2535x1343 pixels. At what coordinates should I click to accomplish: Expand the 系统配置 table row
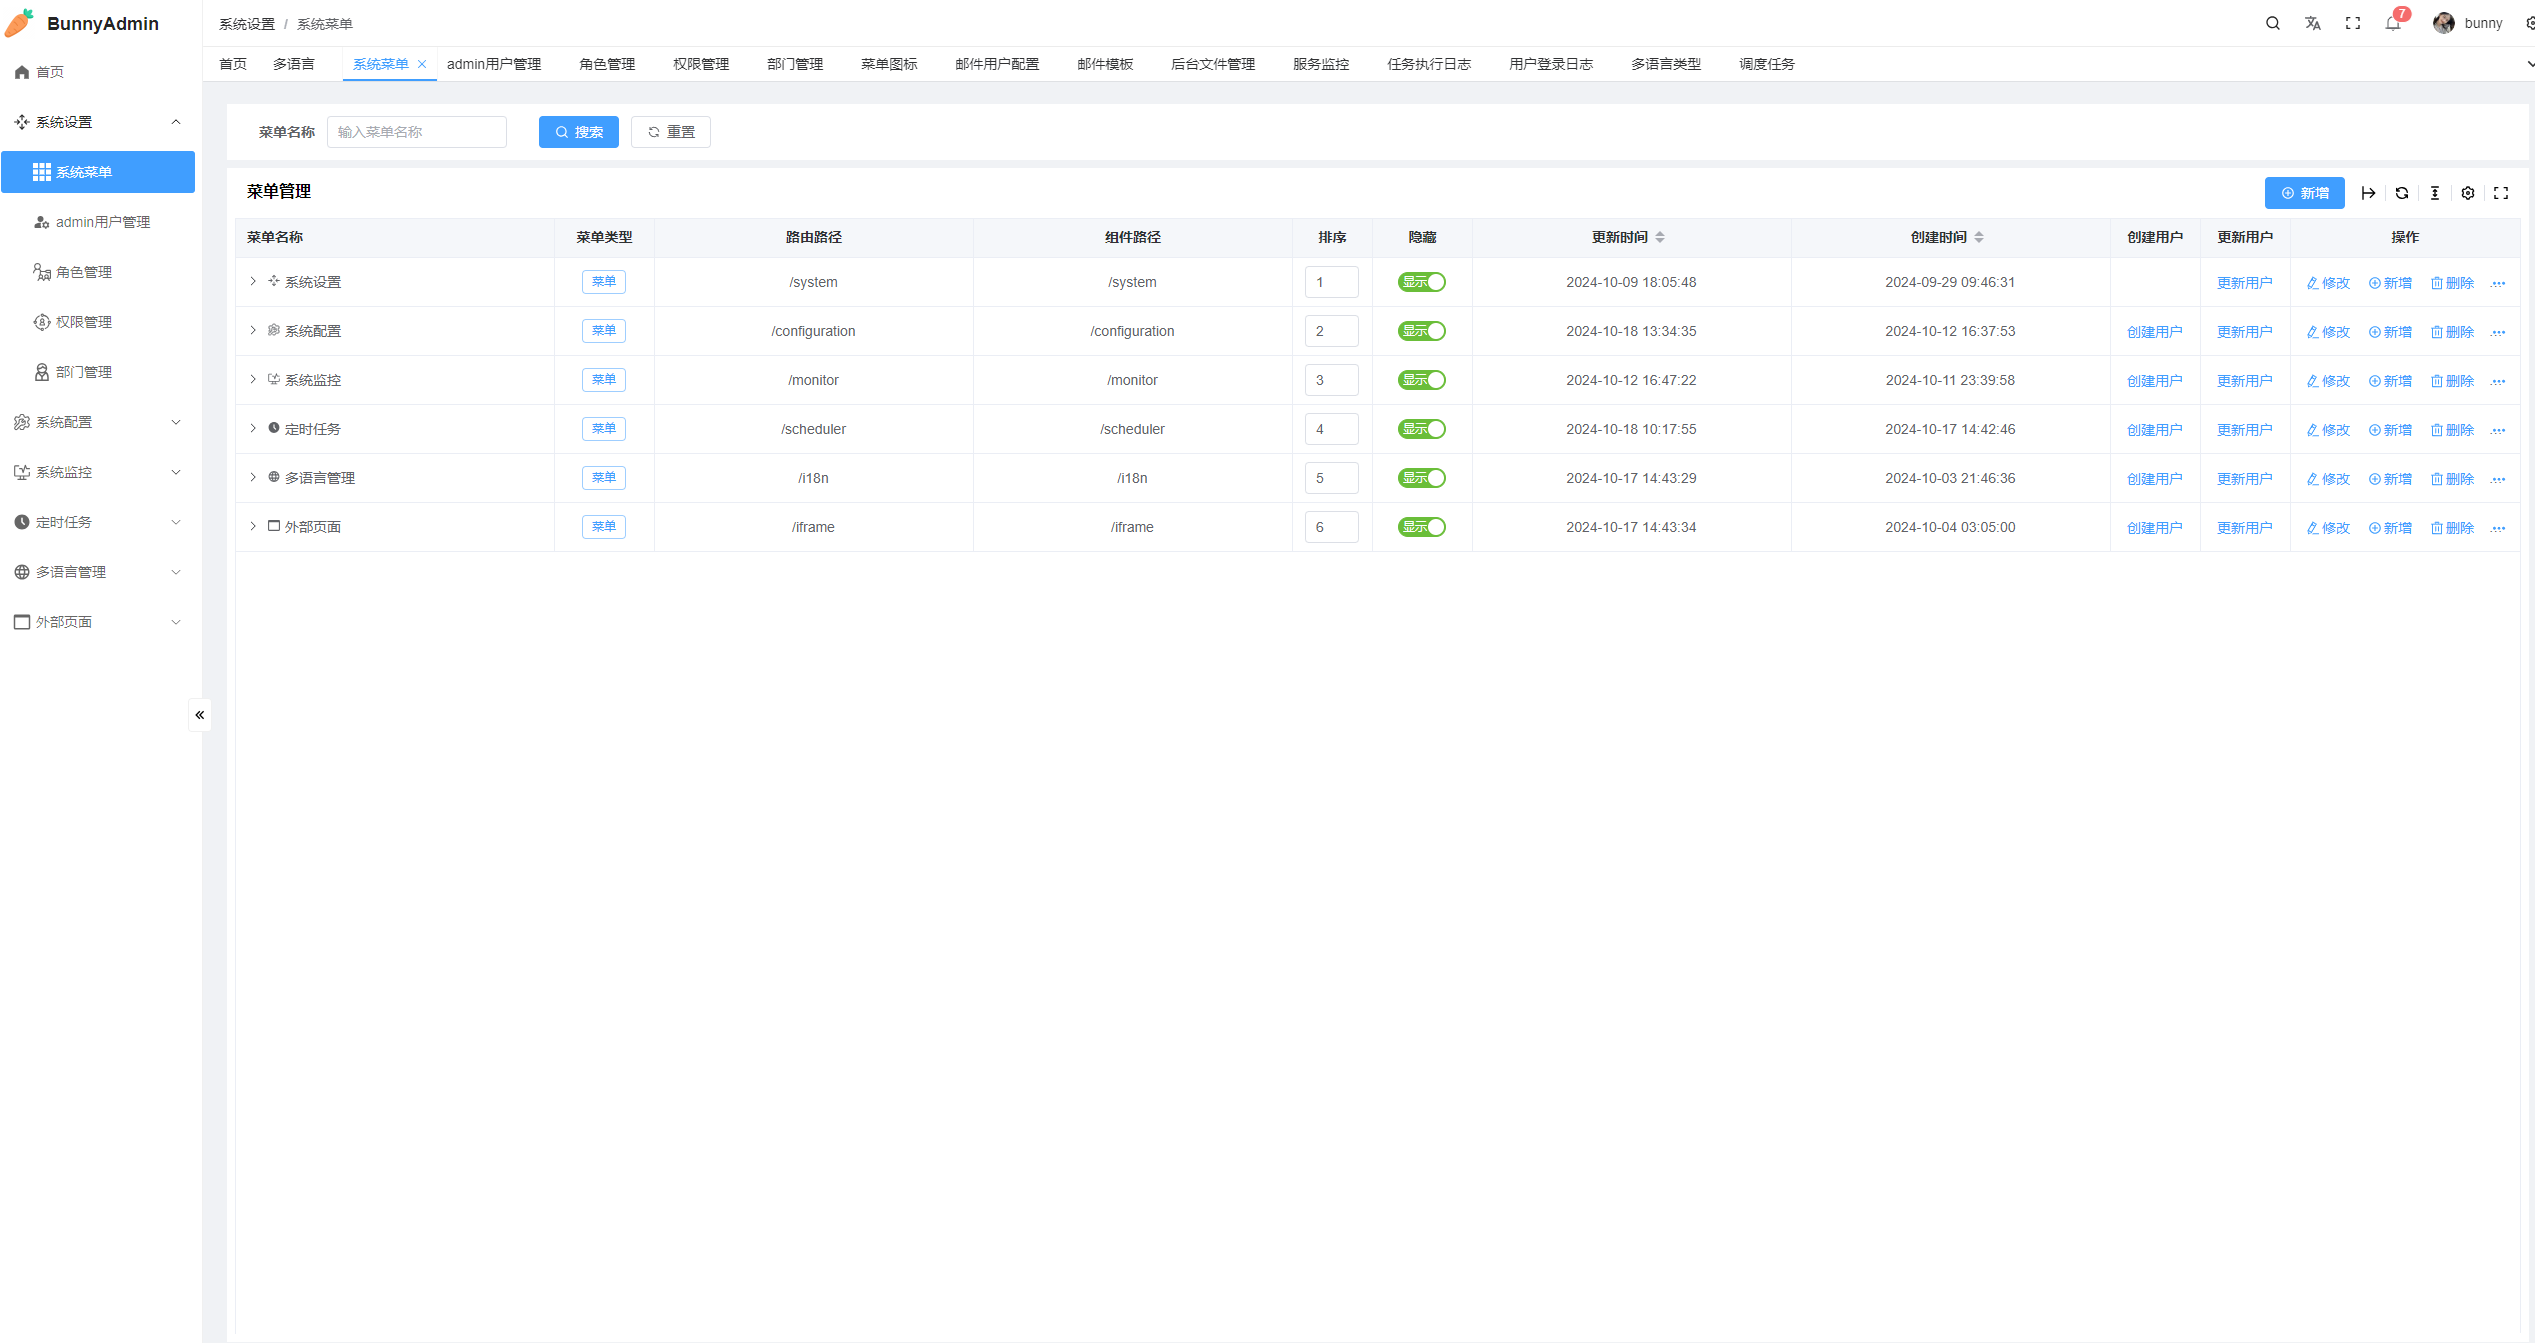tap(253, 331)
